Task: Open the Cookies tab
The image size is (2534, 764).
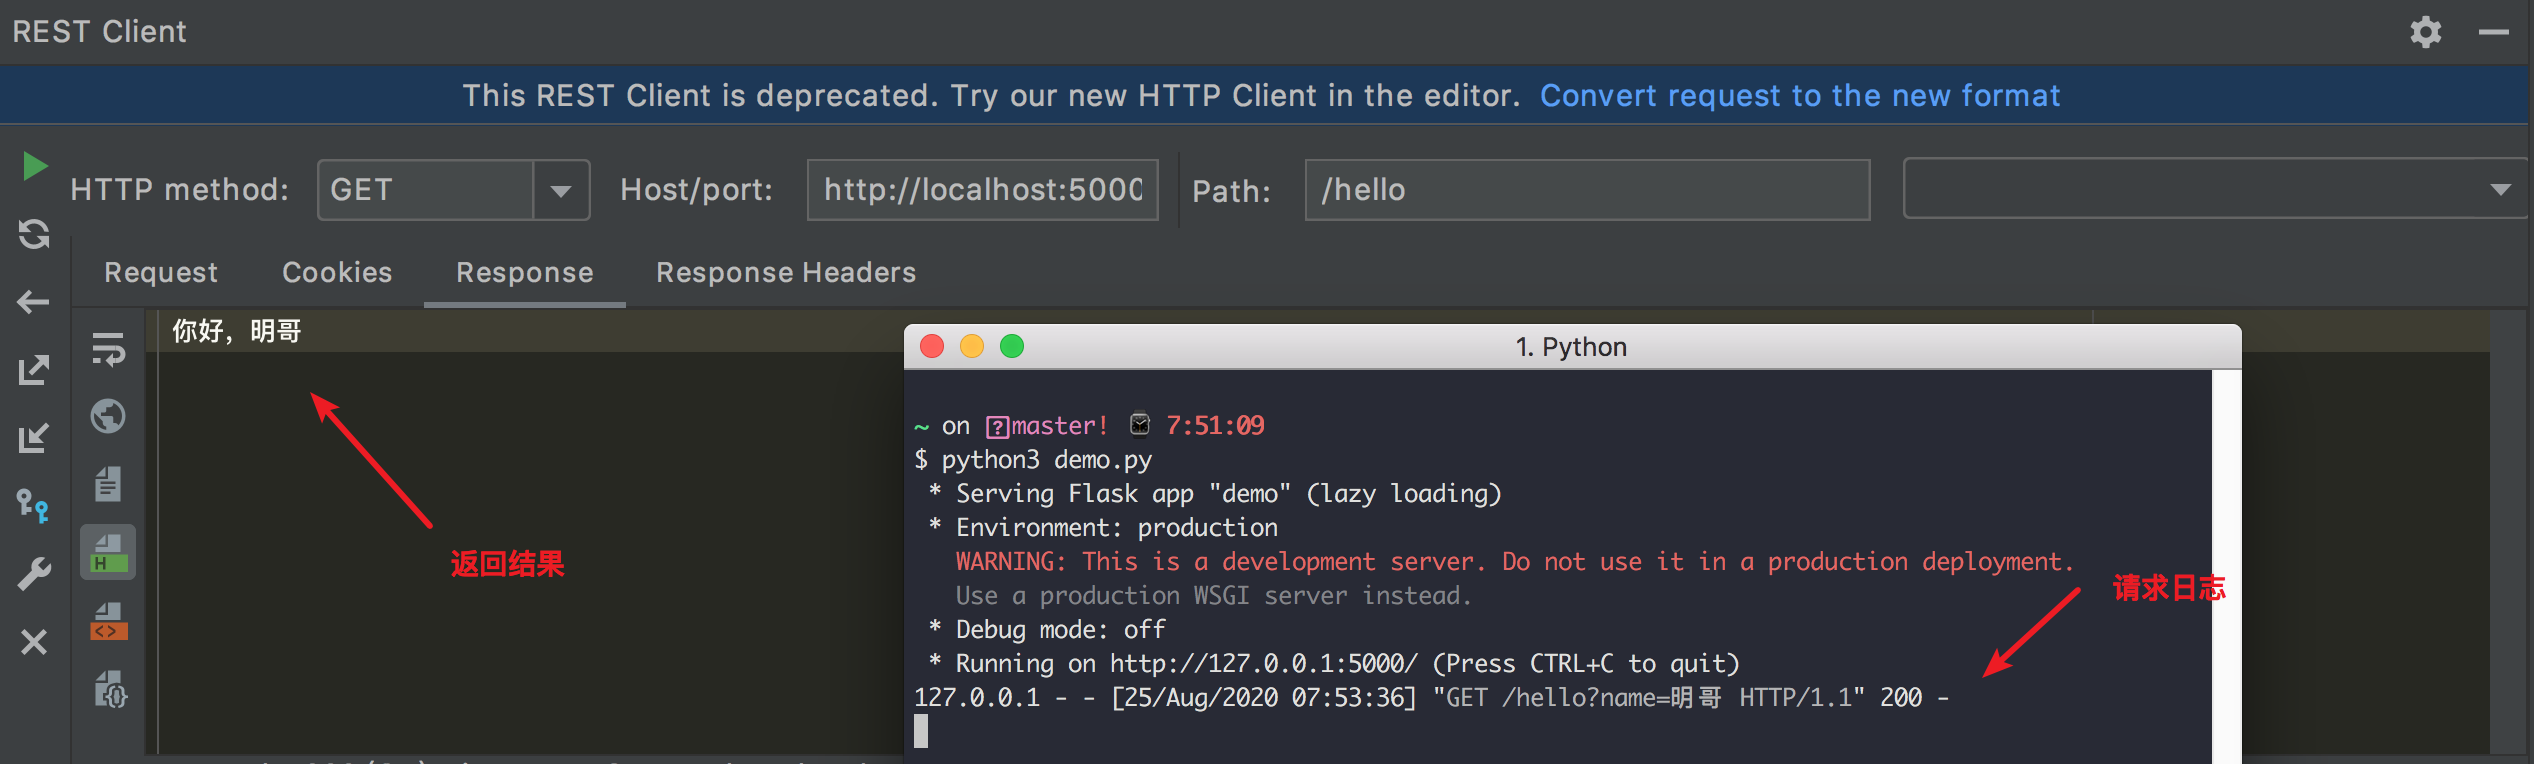Action: coord(337,273)
